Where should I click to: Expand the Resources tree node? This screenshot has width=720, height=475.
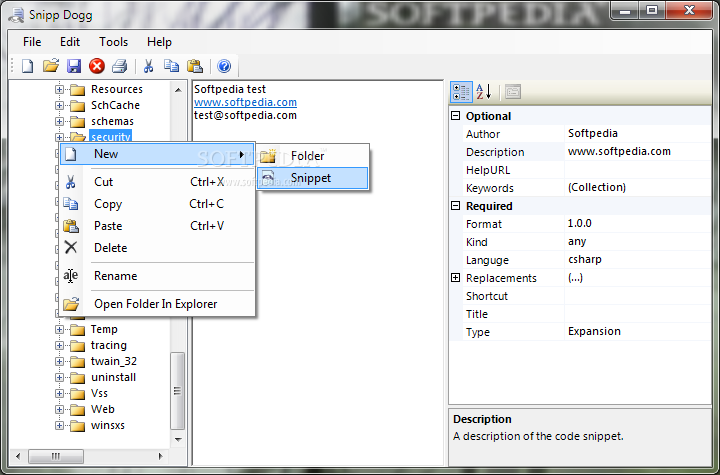[59, 89]
